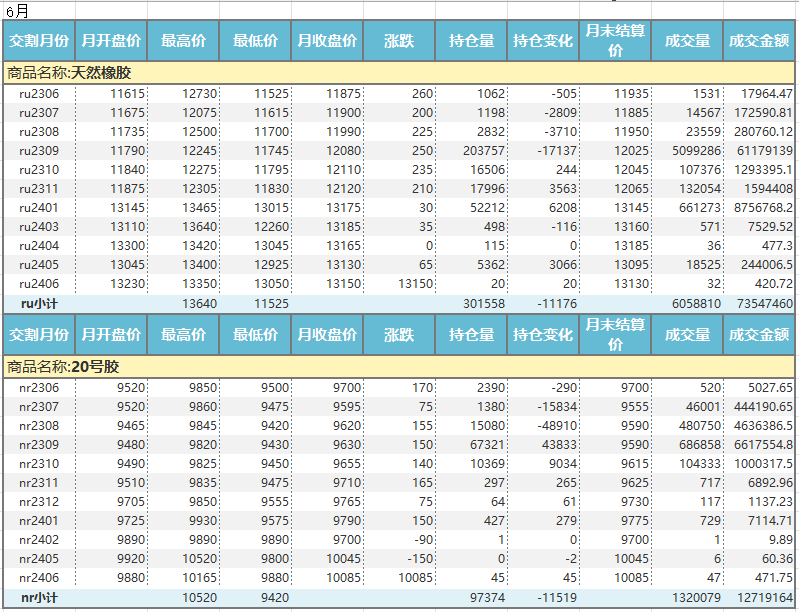799x612 pixels.
Task: Click the nr2401 contract cell
Action: pos(39,521)
